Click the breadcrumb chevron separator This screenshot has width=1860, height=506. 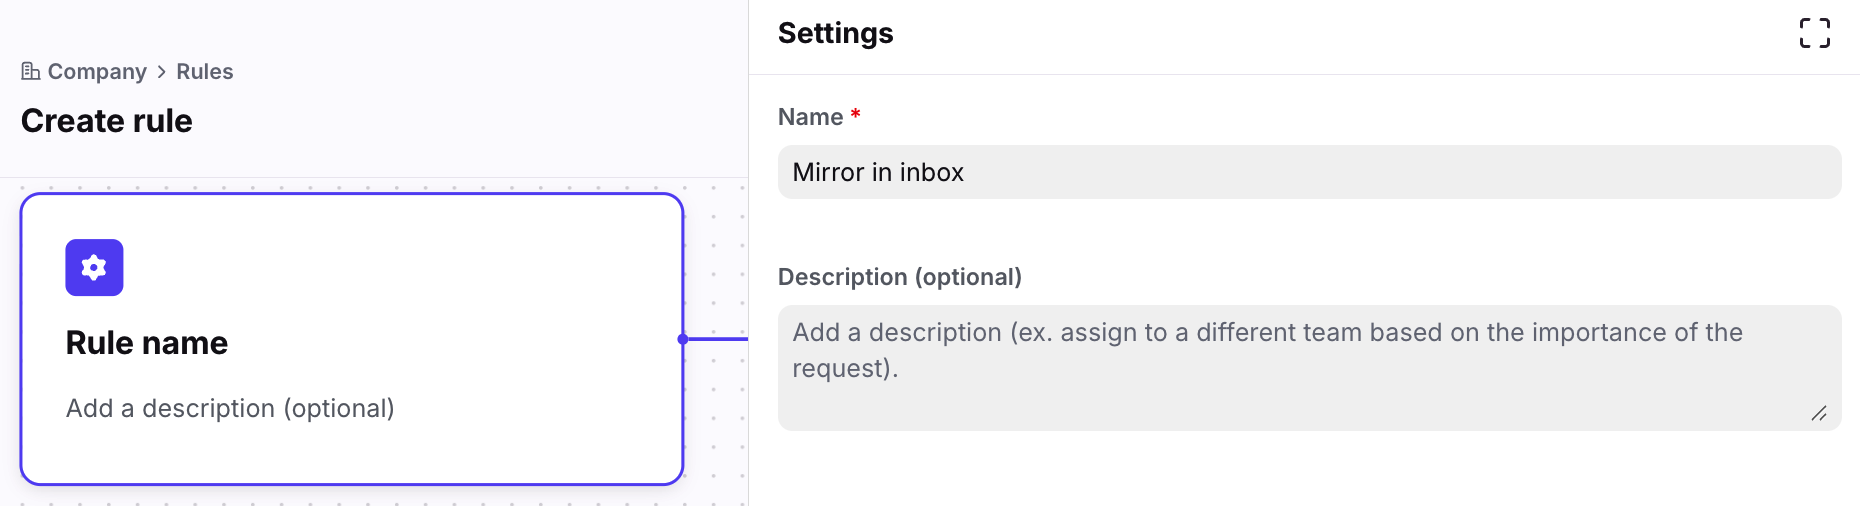(x=162, y=72)
